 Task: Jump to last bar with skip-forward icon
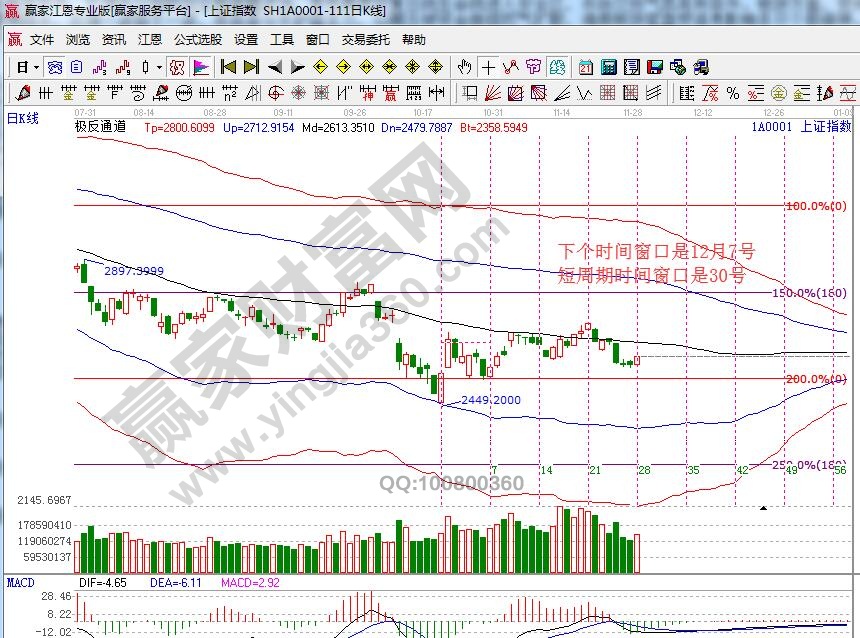click(251, 67)
